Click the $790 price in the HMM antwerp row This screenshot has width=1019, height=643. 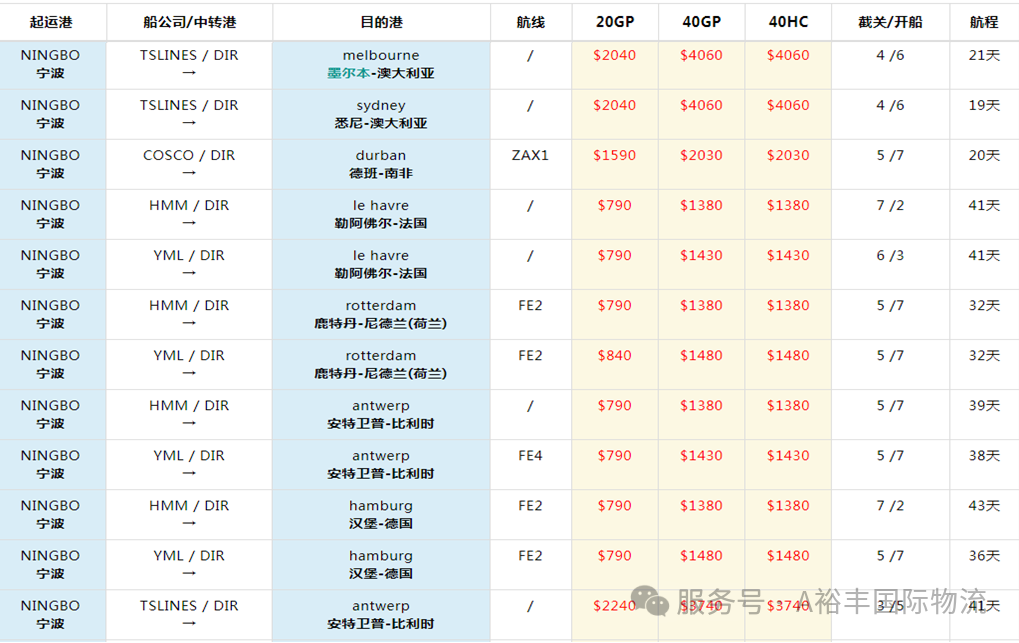[615, 406]
